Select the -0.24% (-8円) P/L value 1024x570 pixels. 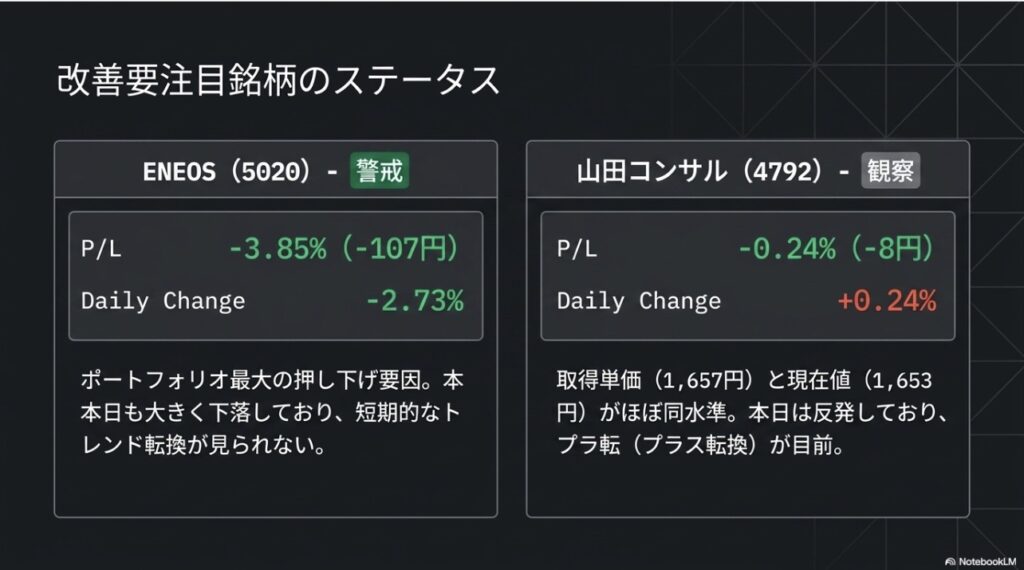coord(836,250)
